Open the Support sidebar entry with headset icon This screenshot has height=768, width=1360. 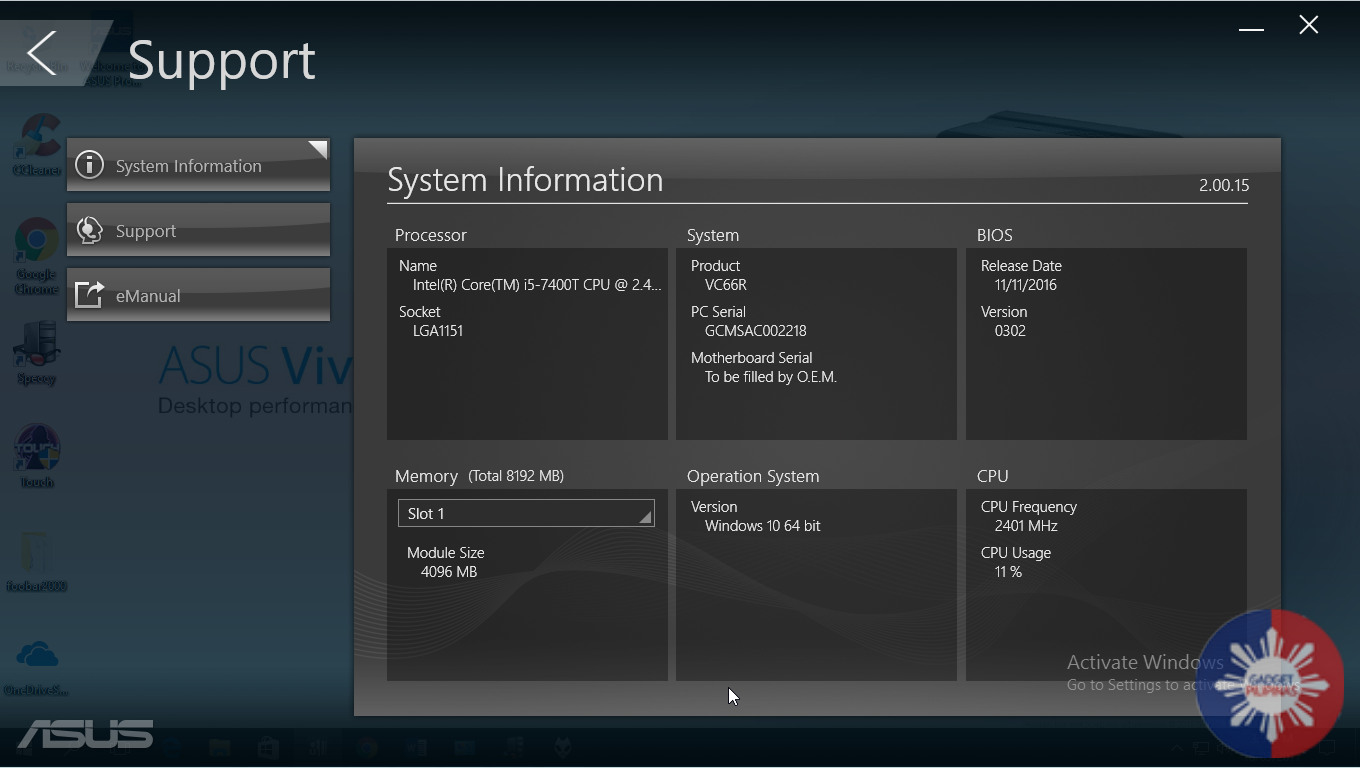198,230
